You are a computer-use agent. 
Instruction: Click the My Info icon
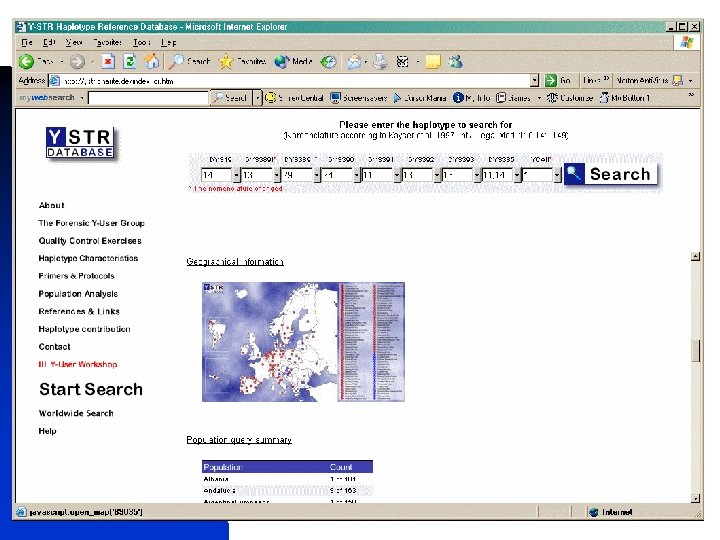(x=458, y=97)
